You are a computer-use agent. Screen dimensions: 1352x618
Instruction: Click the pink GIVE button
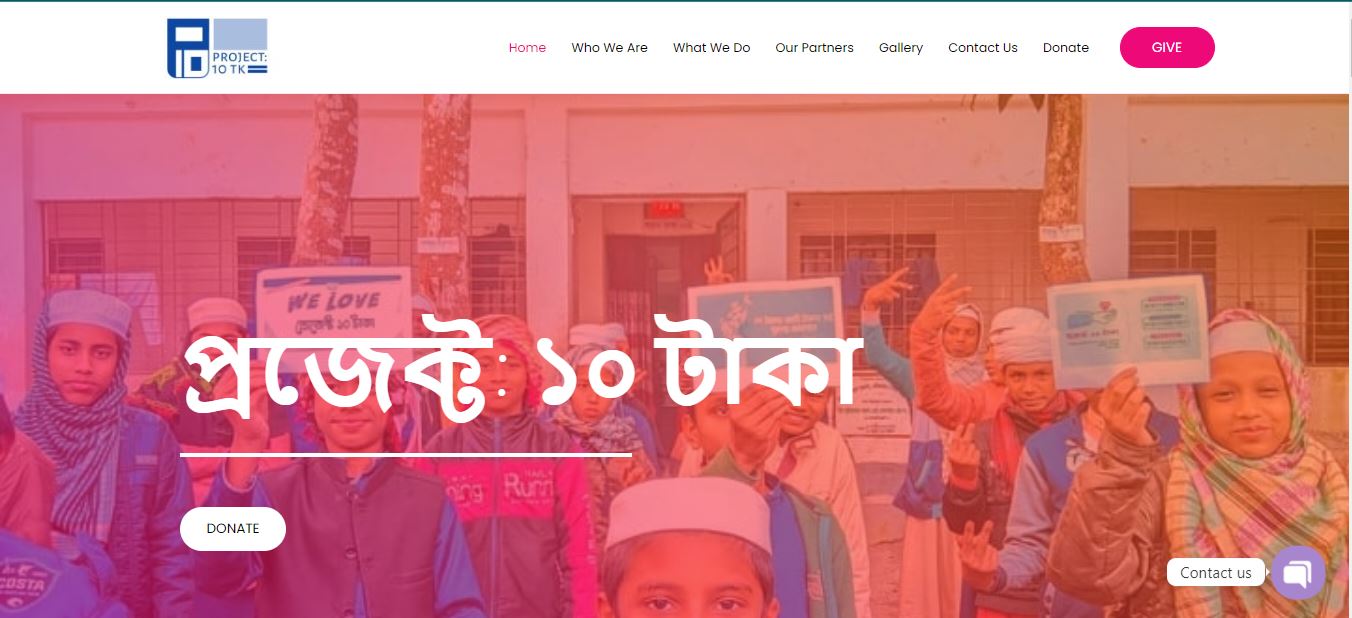pyautogui.click(x=1167, y=48)
